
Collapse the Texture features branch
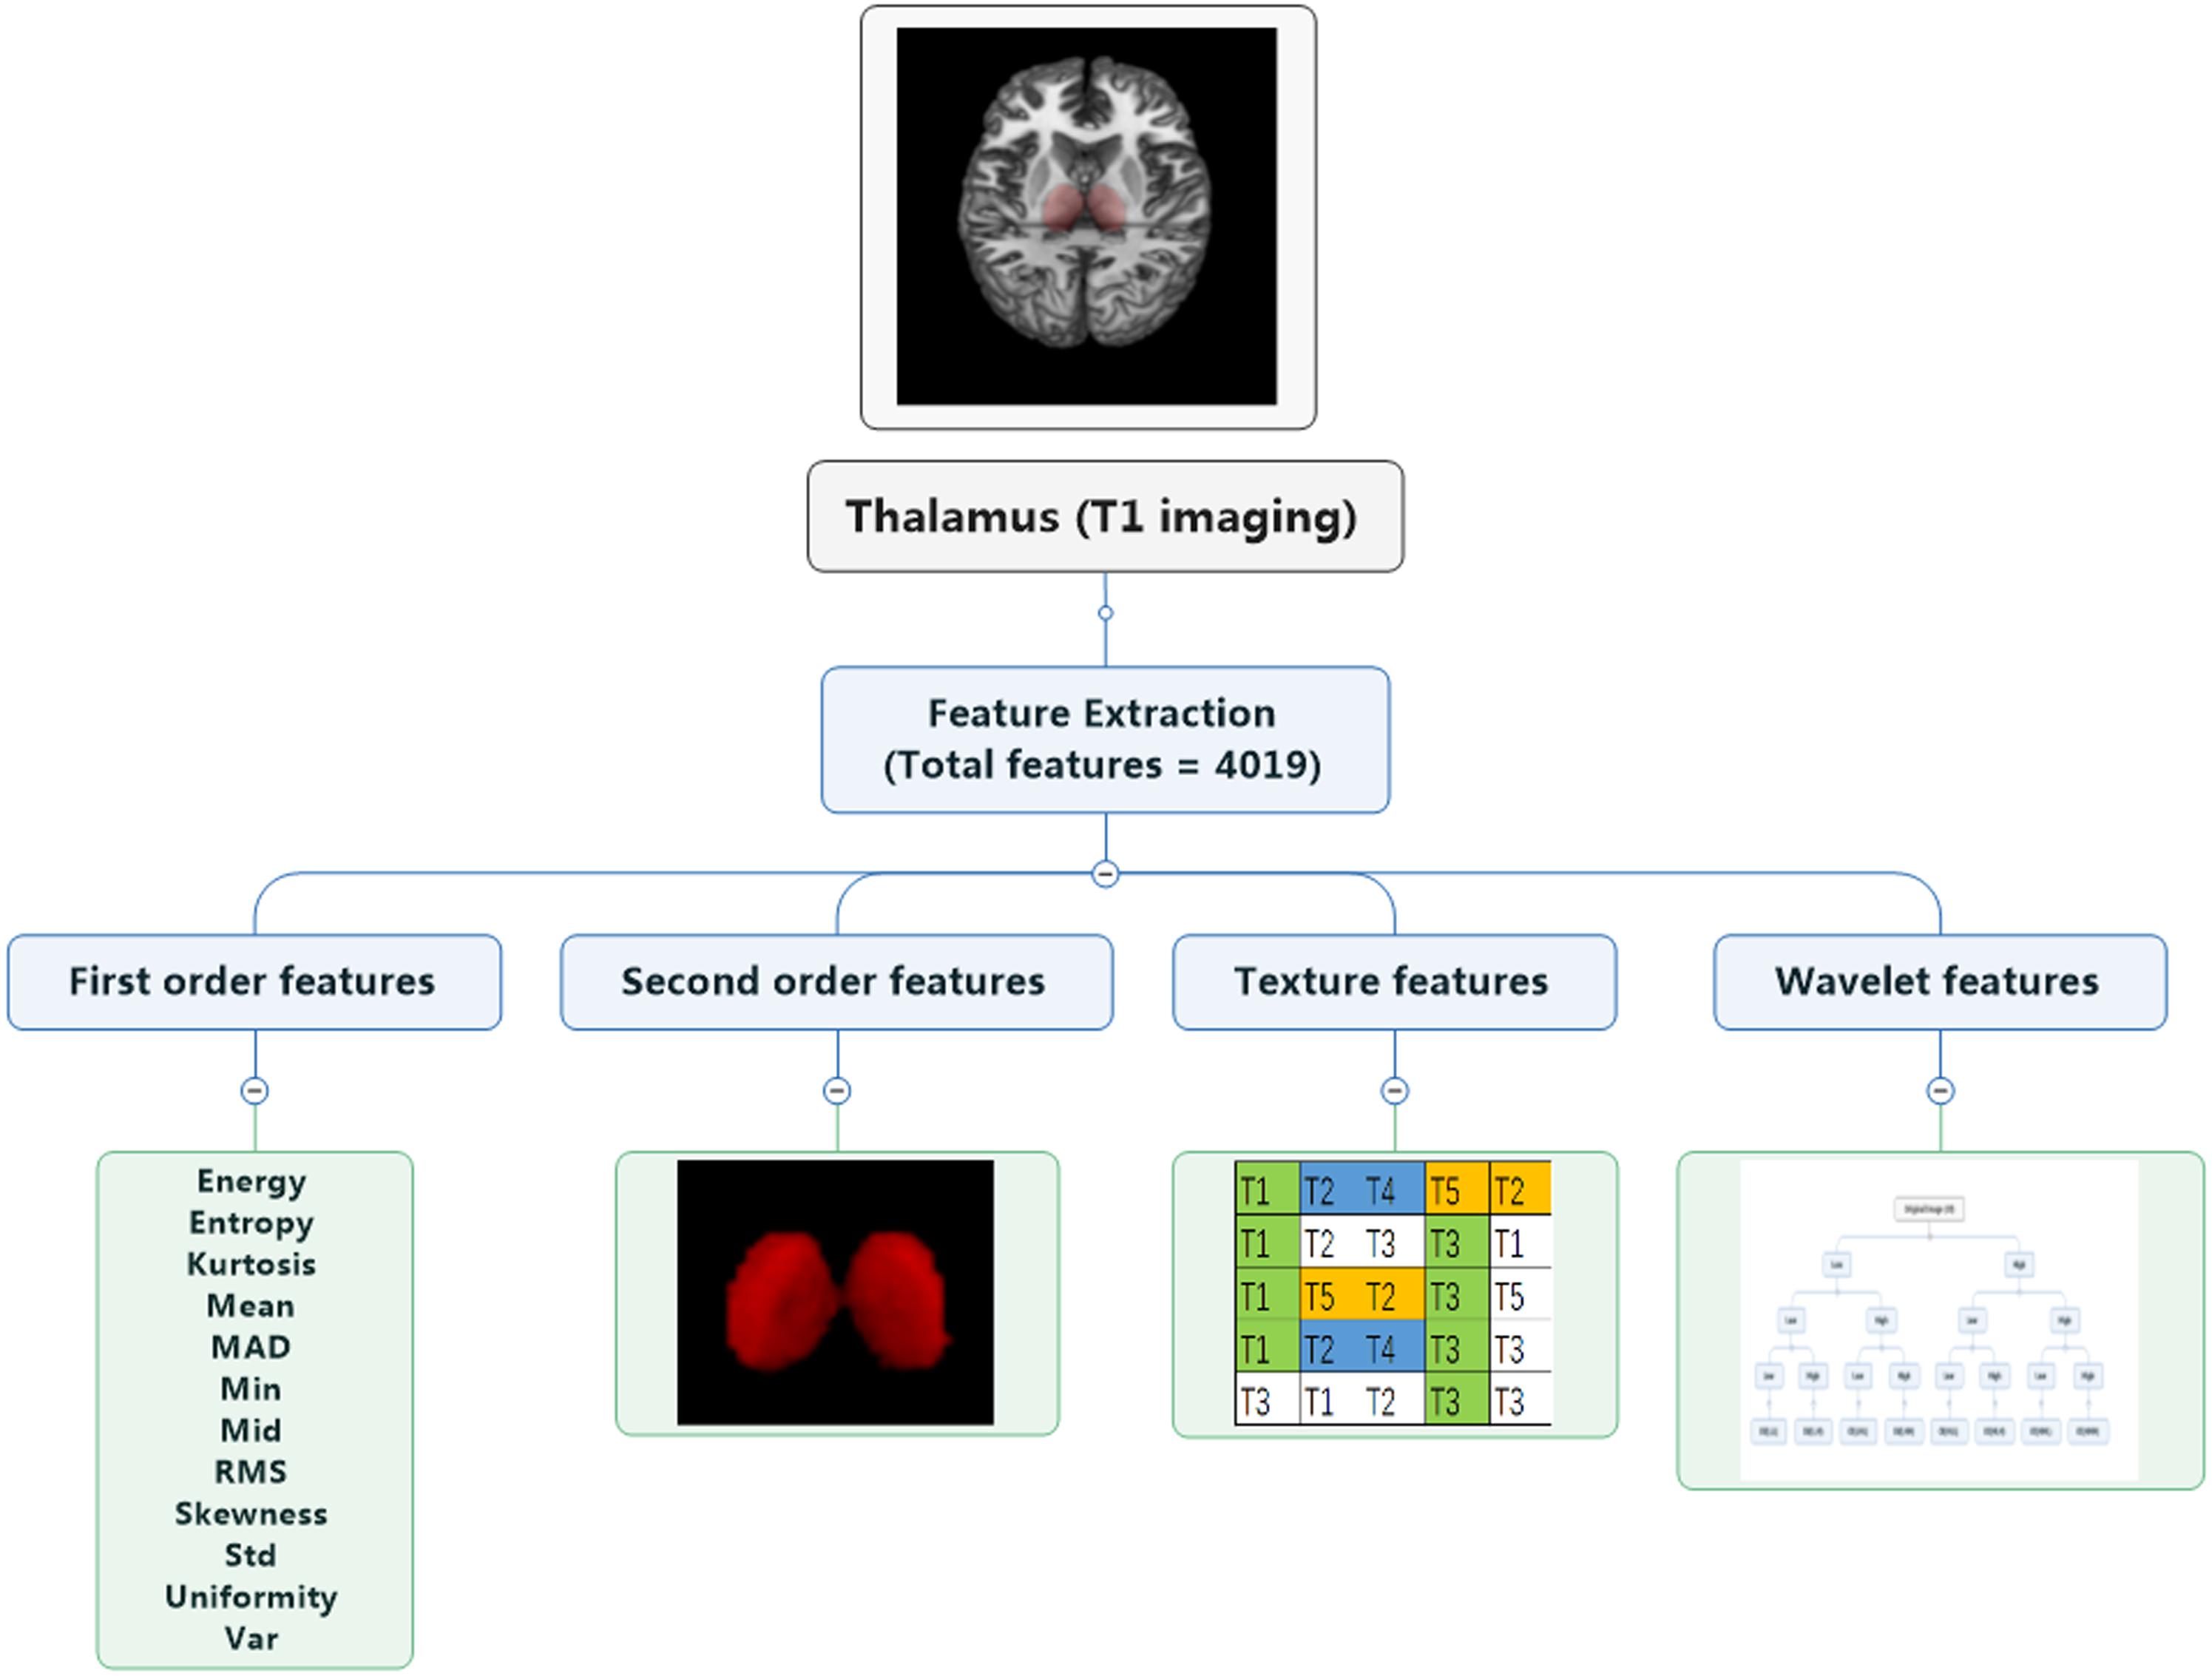[1395, 1090]
